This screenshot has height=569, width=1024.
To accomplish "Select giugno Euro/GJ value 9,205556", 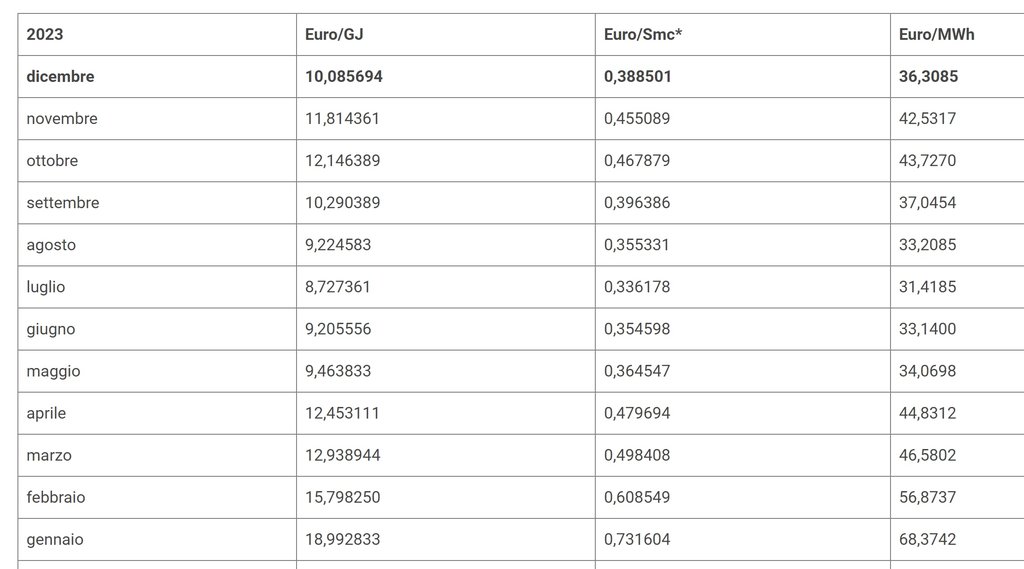I will click(342, 329).
